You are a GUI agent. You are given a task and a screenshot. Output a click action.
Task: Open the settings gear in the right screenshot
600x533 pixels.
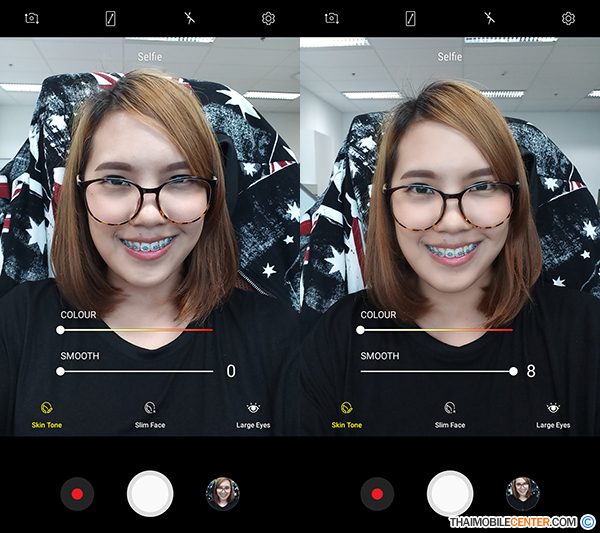[568, 18]
